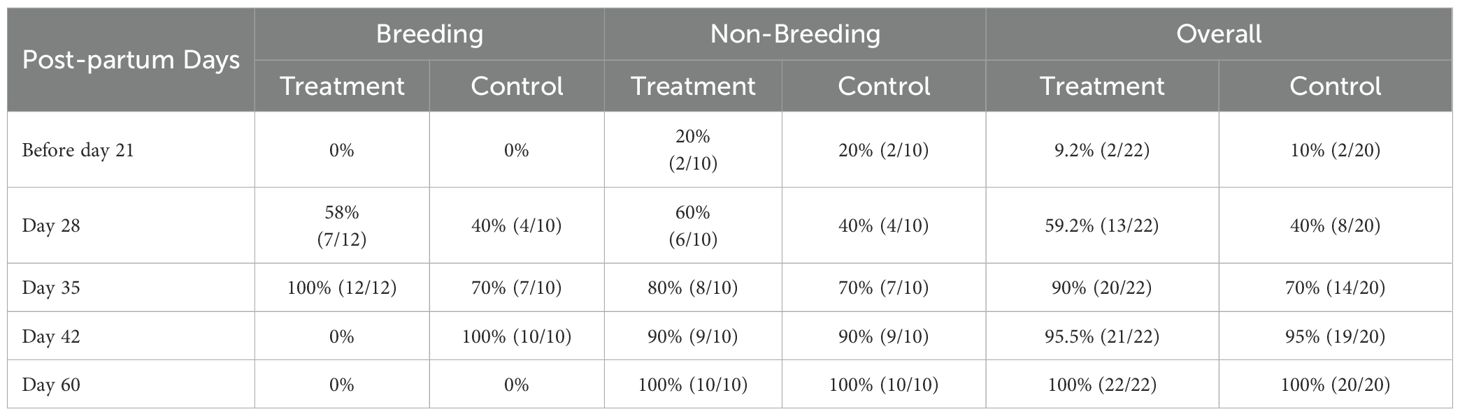Click the Post-partum Days column header
This screenshot has height=416, width=1460.
coord(131,60)
